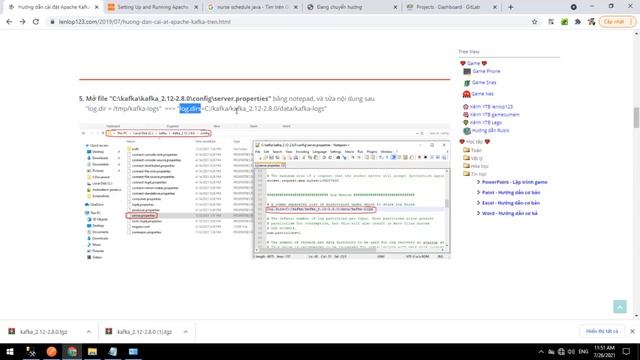Open the Game Nes link

[482, 94]
